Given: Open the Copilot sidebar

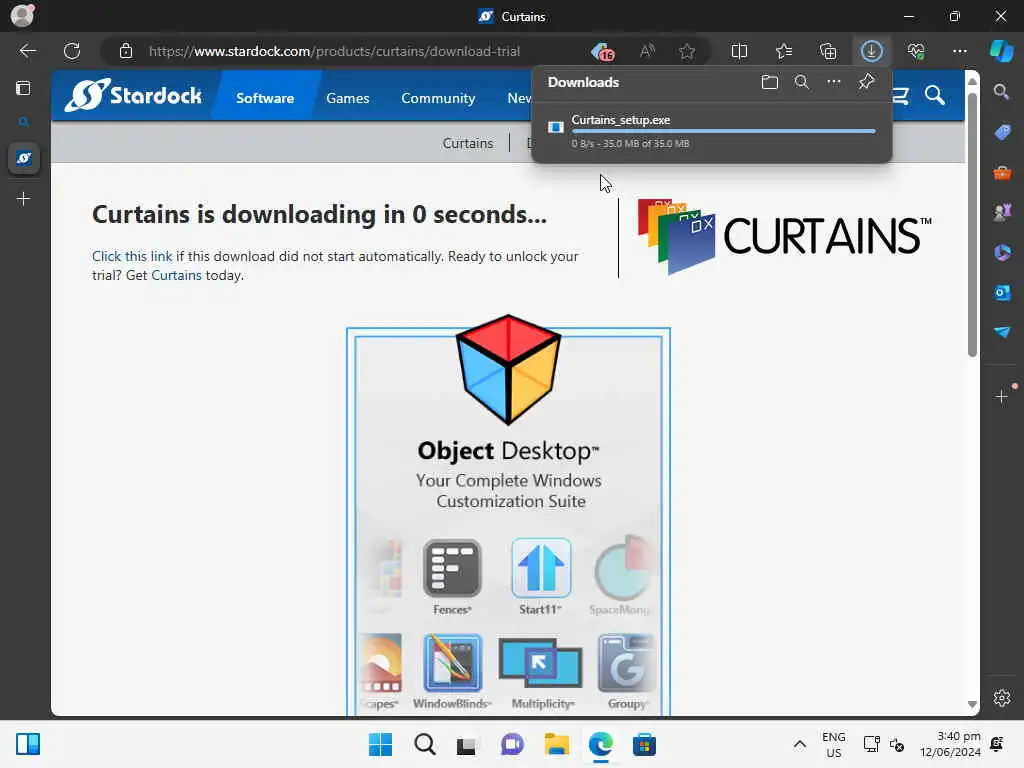Looking at the screenshot, I should [x=1001, y=51].
